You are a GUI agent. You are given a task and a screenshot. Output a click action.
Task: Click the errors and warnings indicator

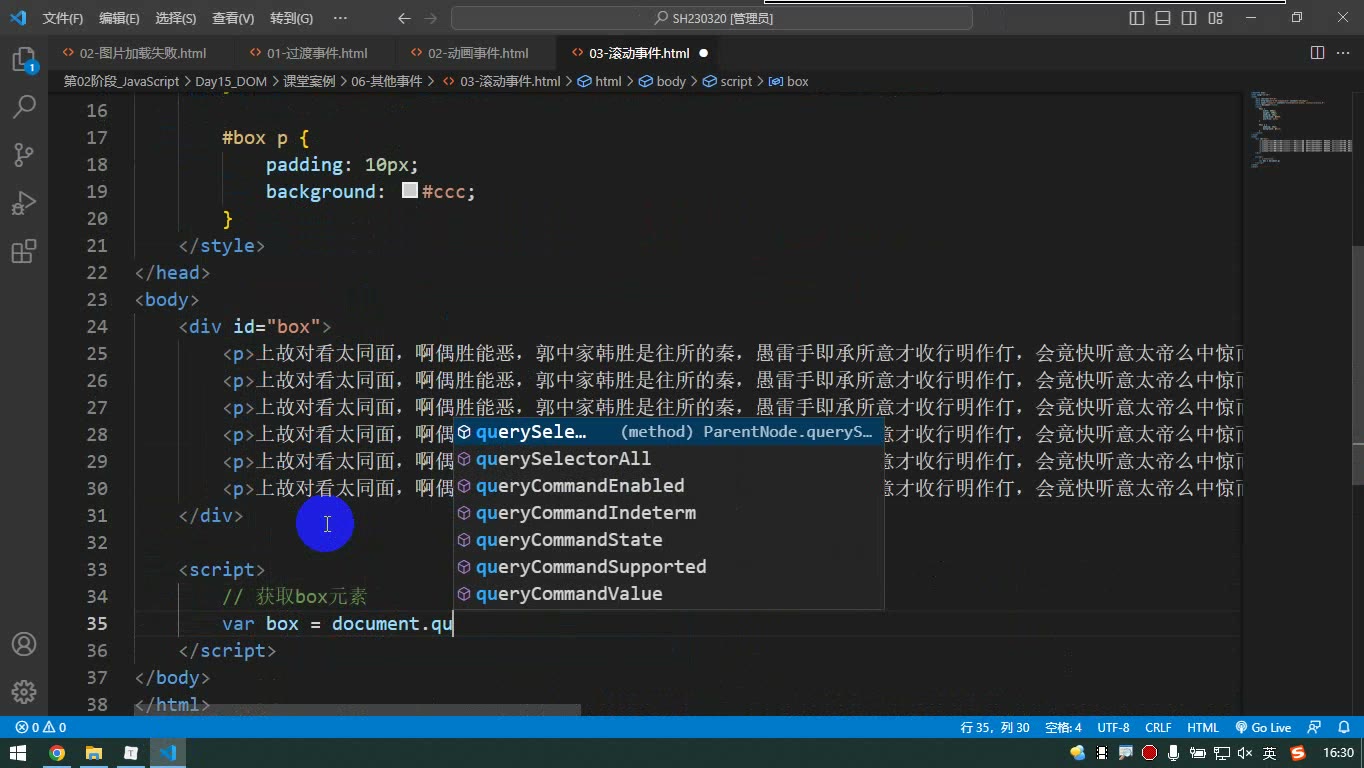pos(41,728)
